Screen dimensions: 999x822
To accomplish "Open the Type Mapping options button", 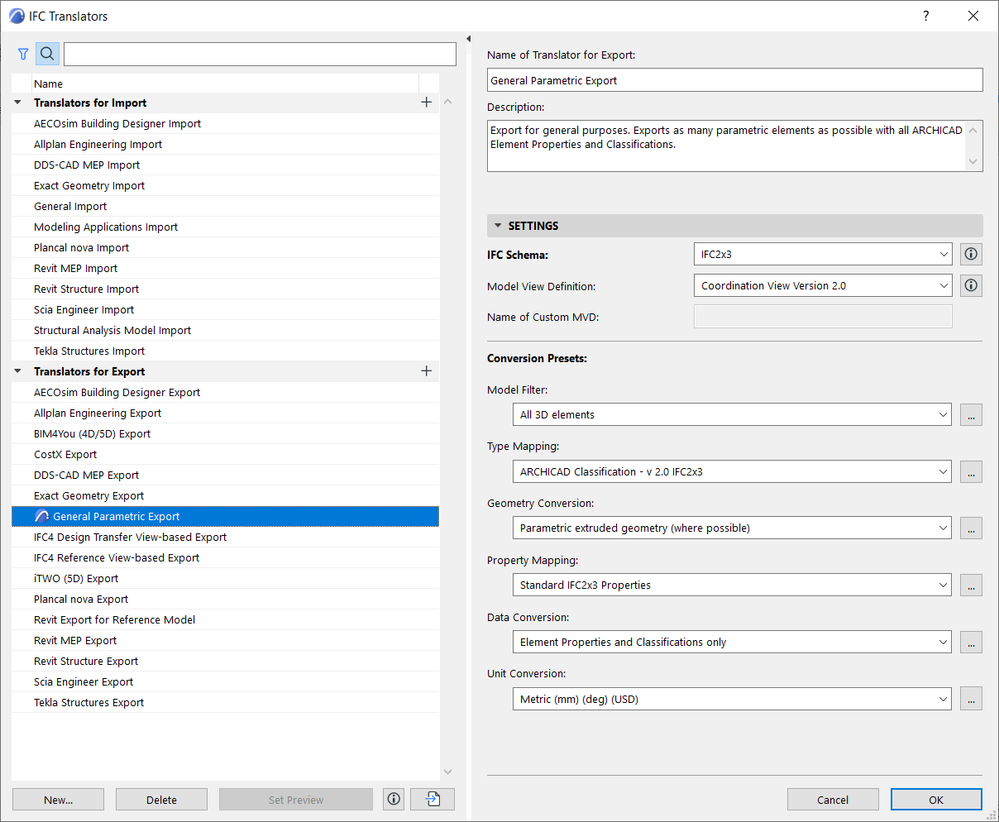I will [x=970, y=472].
